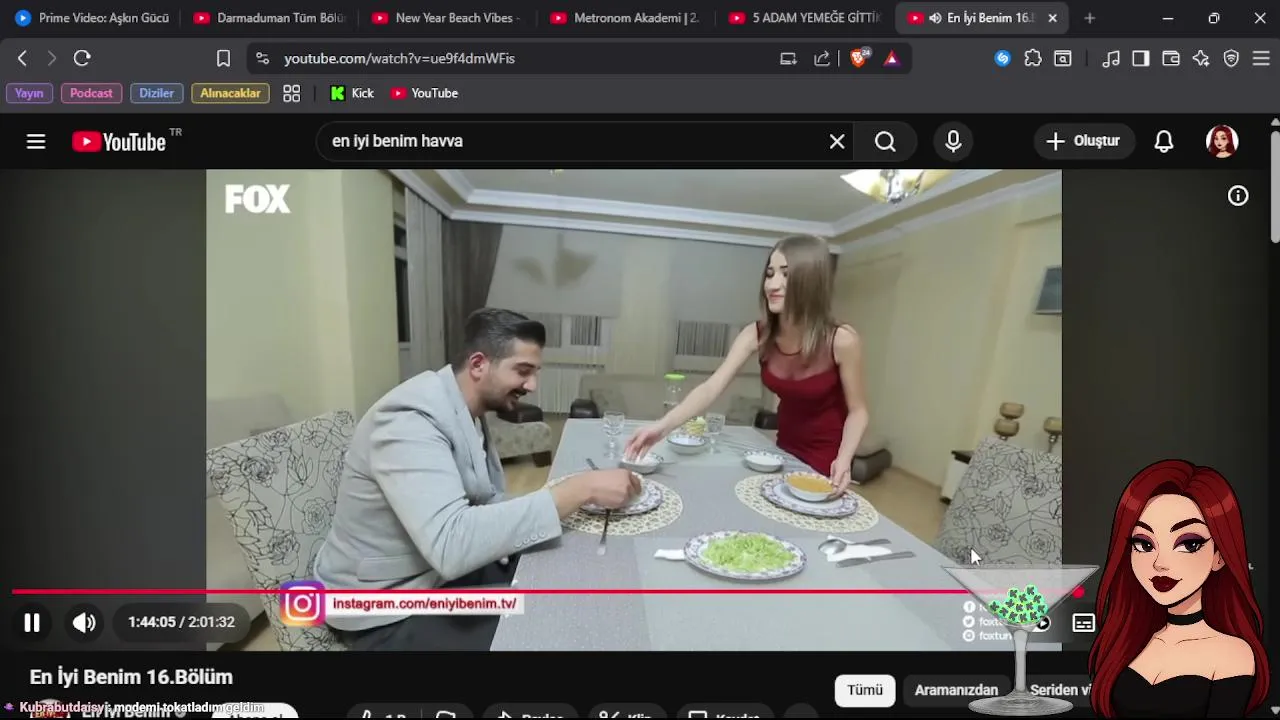
Task: Open the Alınacaklar bookmark folder
Action: 230,93
